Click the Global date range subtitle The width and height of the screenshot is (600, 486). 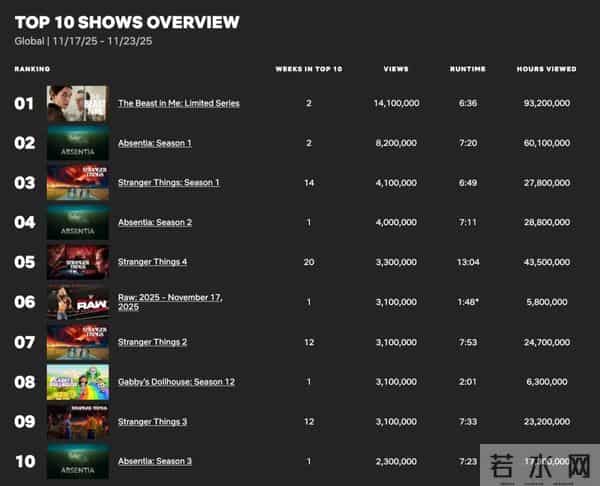coord(83,41)
